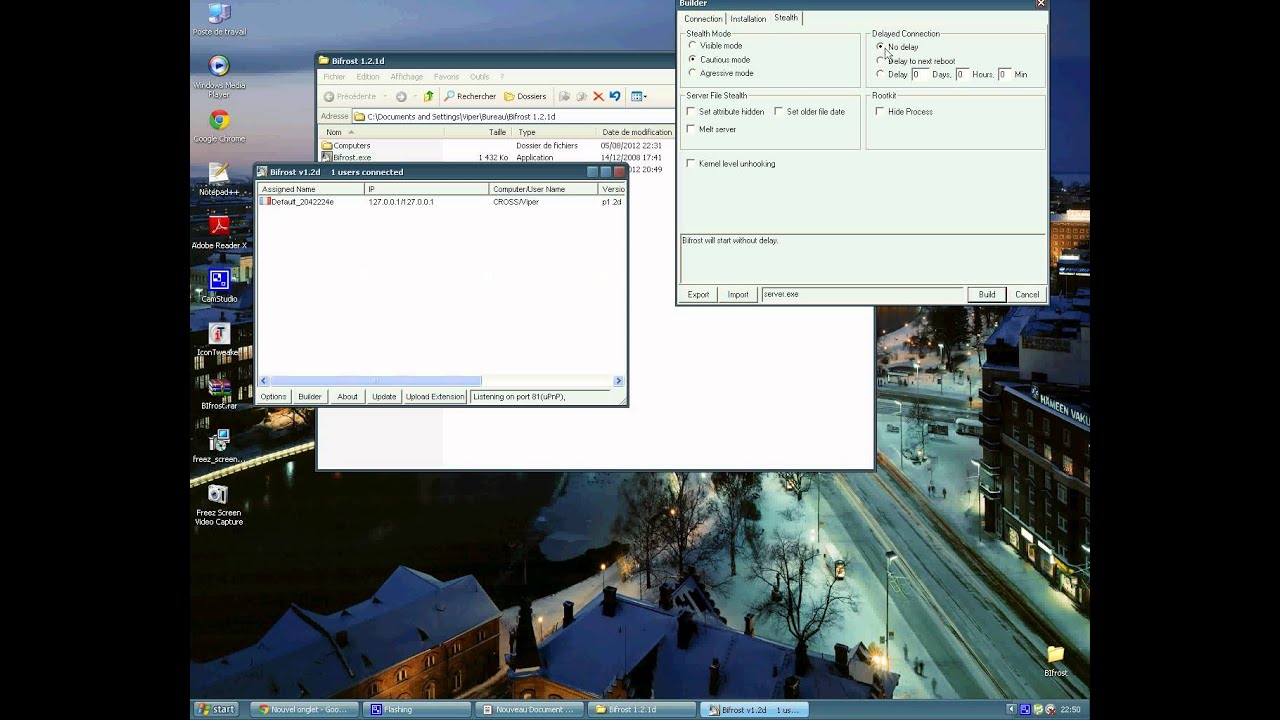Select Visible mode radio button

click(692, 45)
